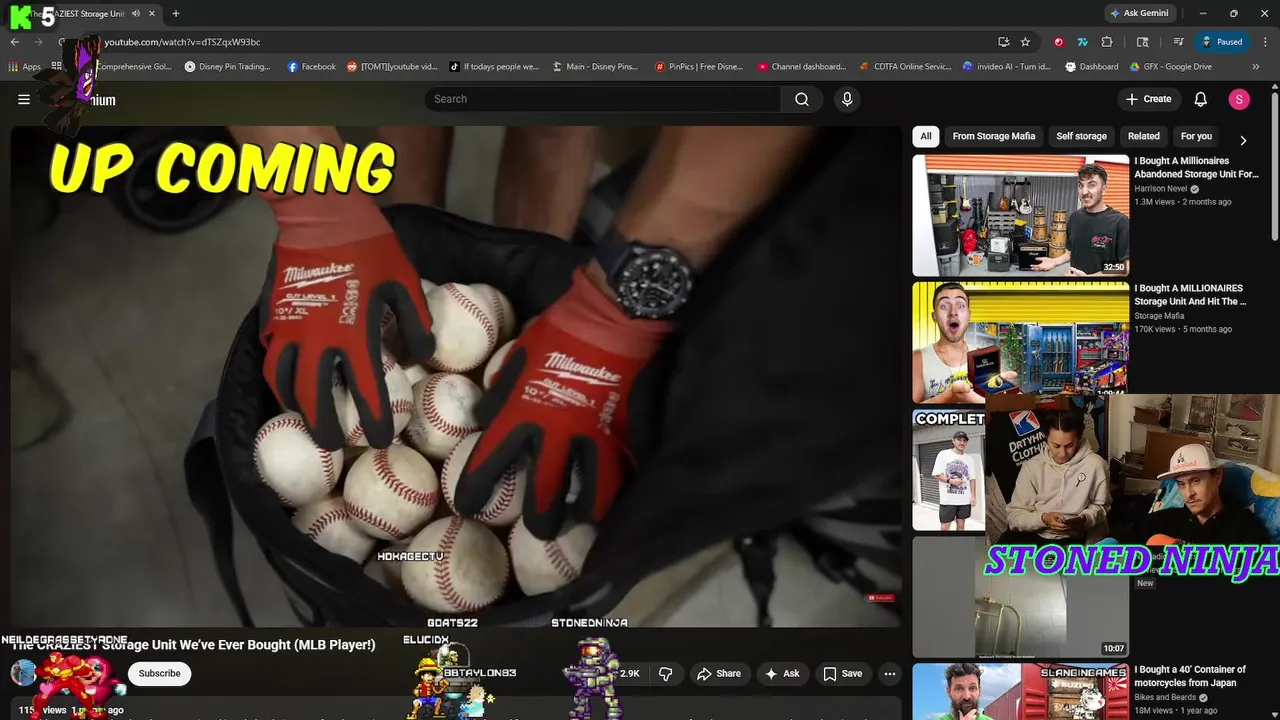1280x720 pixels.
Task: Open Harrison Nevel's abandoned storage unit thumbnail
Action: [1021, 215]
